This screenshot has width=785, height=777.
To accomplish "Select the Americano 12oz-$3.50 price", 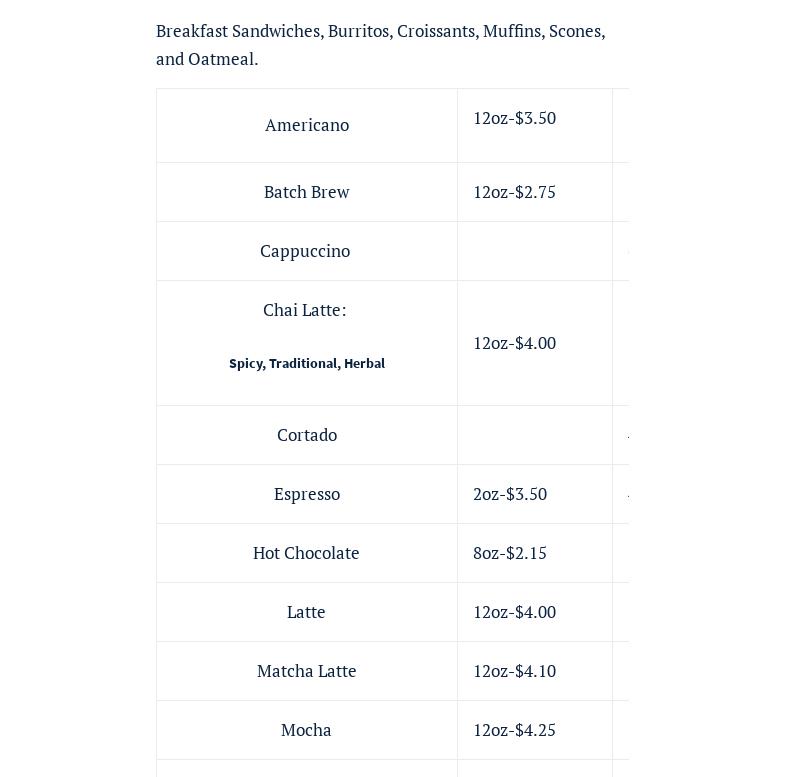I will [514, 118].
